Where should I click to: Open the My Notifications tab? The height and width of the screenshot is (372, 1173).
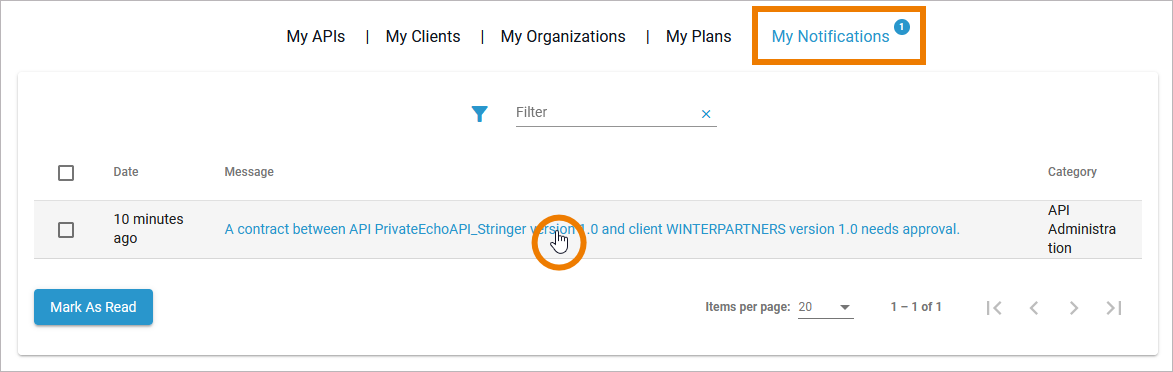(830, 36)
